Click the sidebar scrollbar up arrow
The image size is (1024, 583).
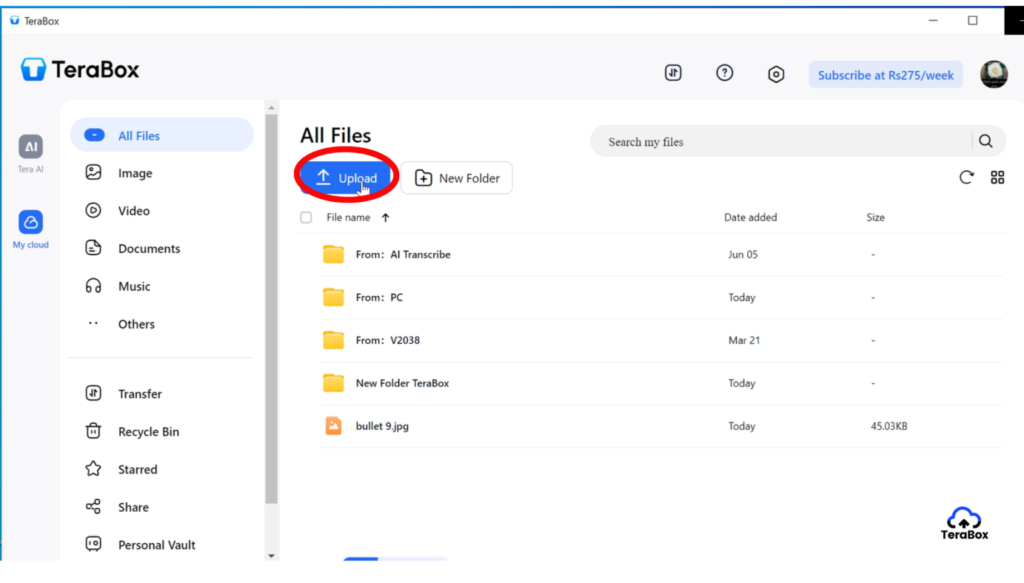(x=271, y=108)
